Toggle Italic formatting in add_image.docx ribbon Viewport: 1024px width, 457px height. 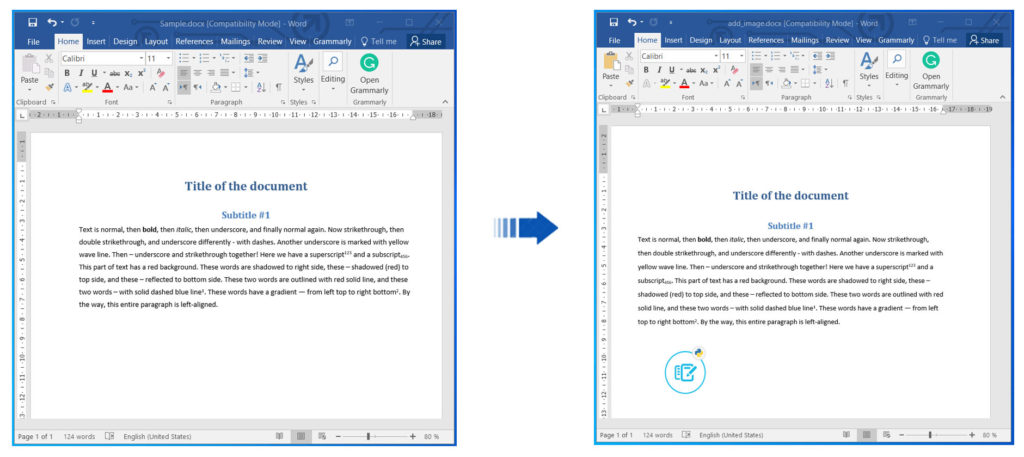[659, 70]
